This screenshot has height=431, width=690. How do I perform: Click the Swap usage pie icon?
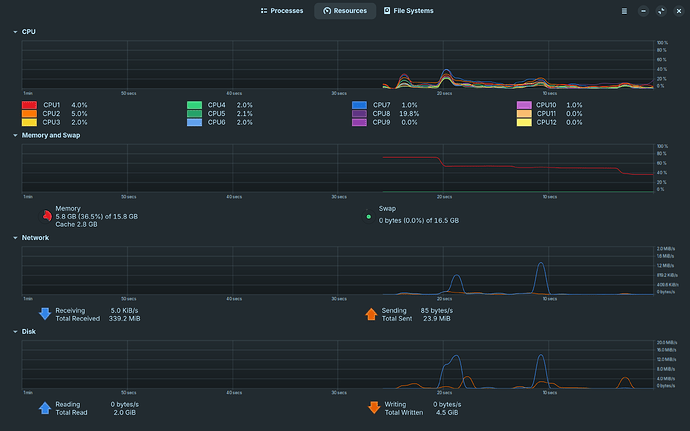[369, 217]
